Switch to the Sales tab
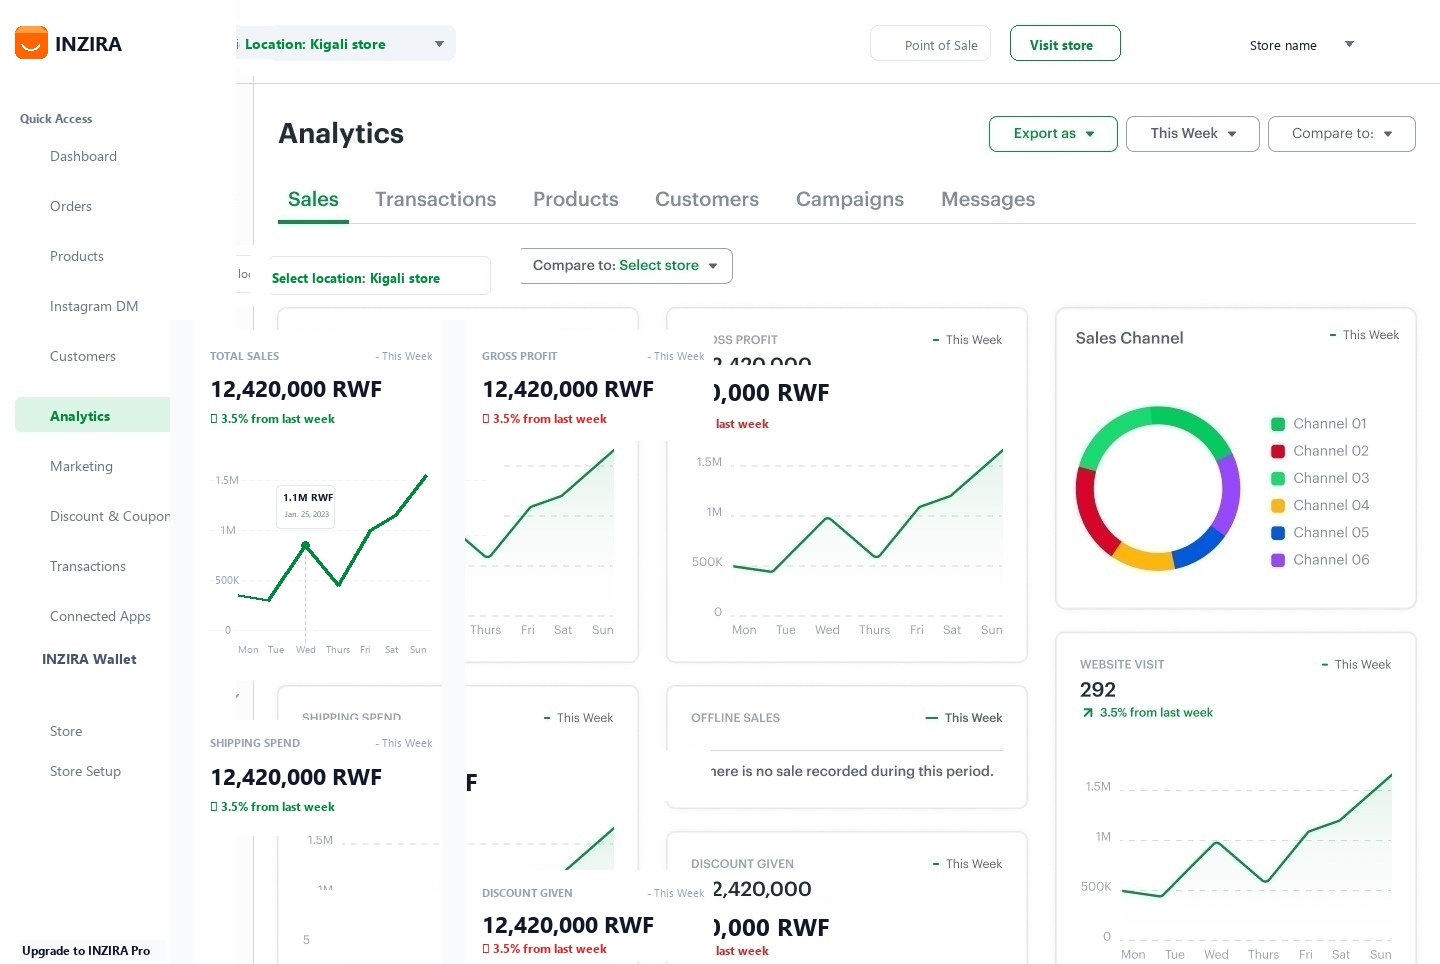Image resolution: width=1440 pixels, height=964 pixels. coord(313,200)
